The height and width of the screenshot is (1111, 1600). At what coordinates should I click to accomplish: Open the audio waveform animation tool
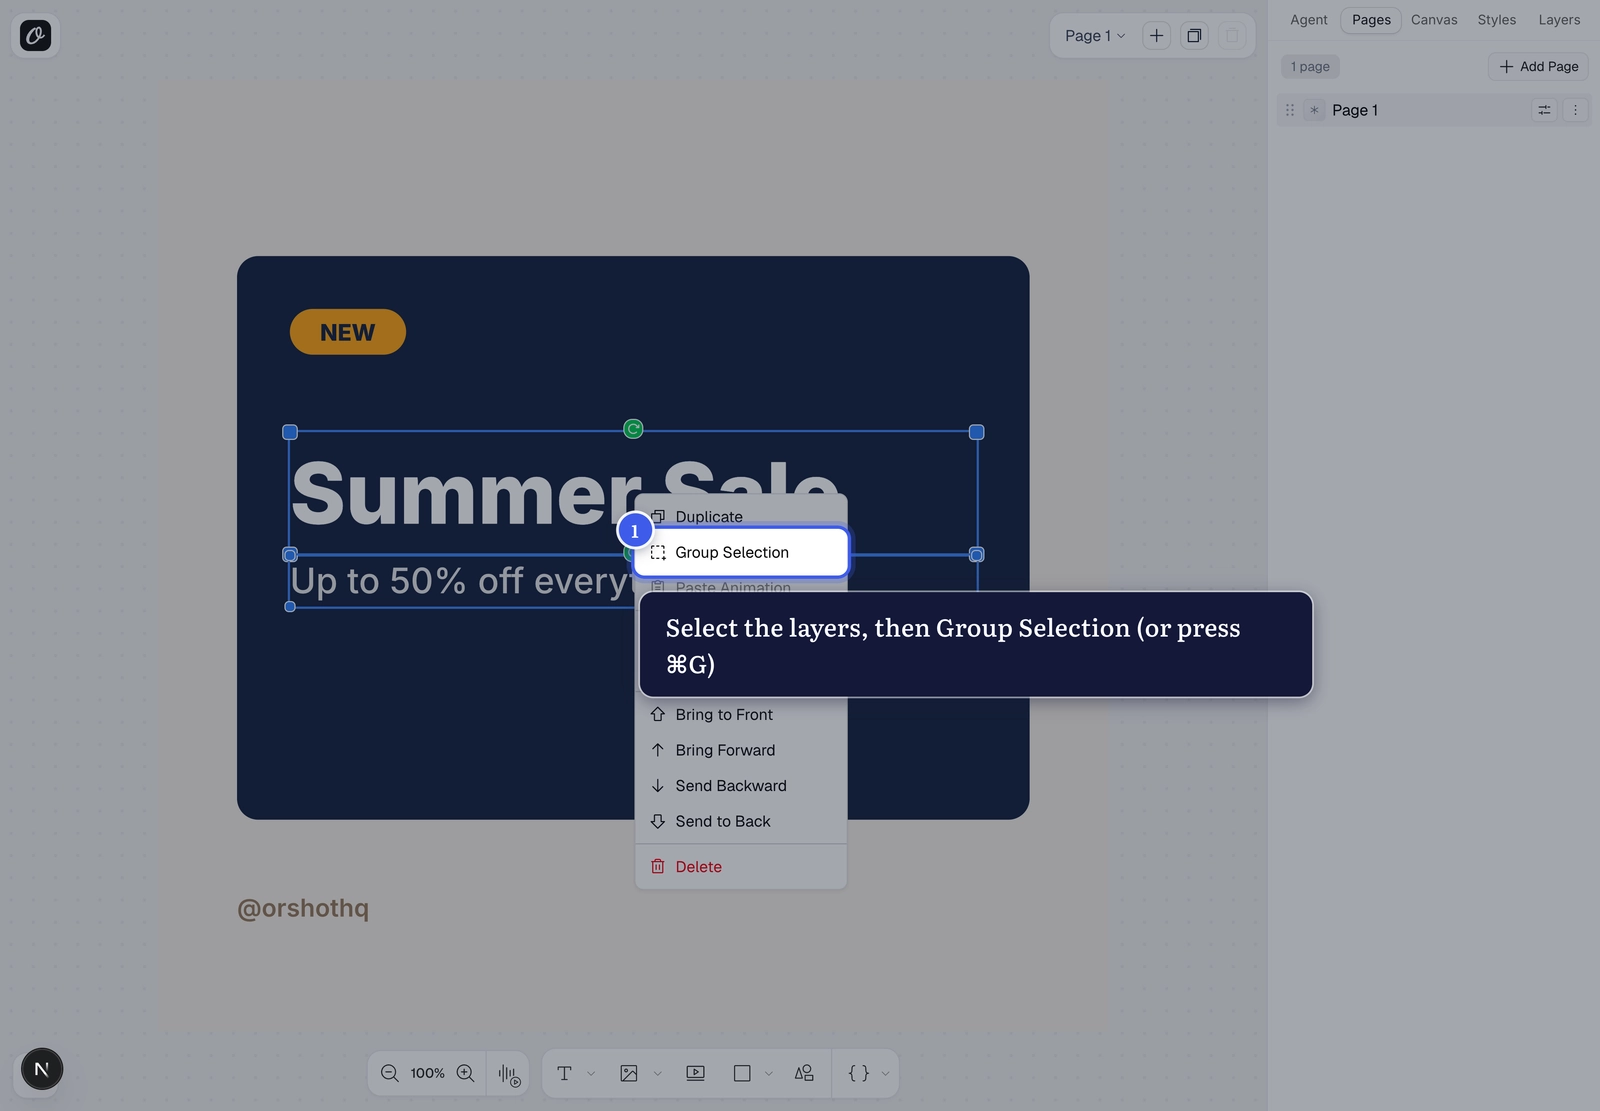click(x=509, y=1074)
